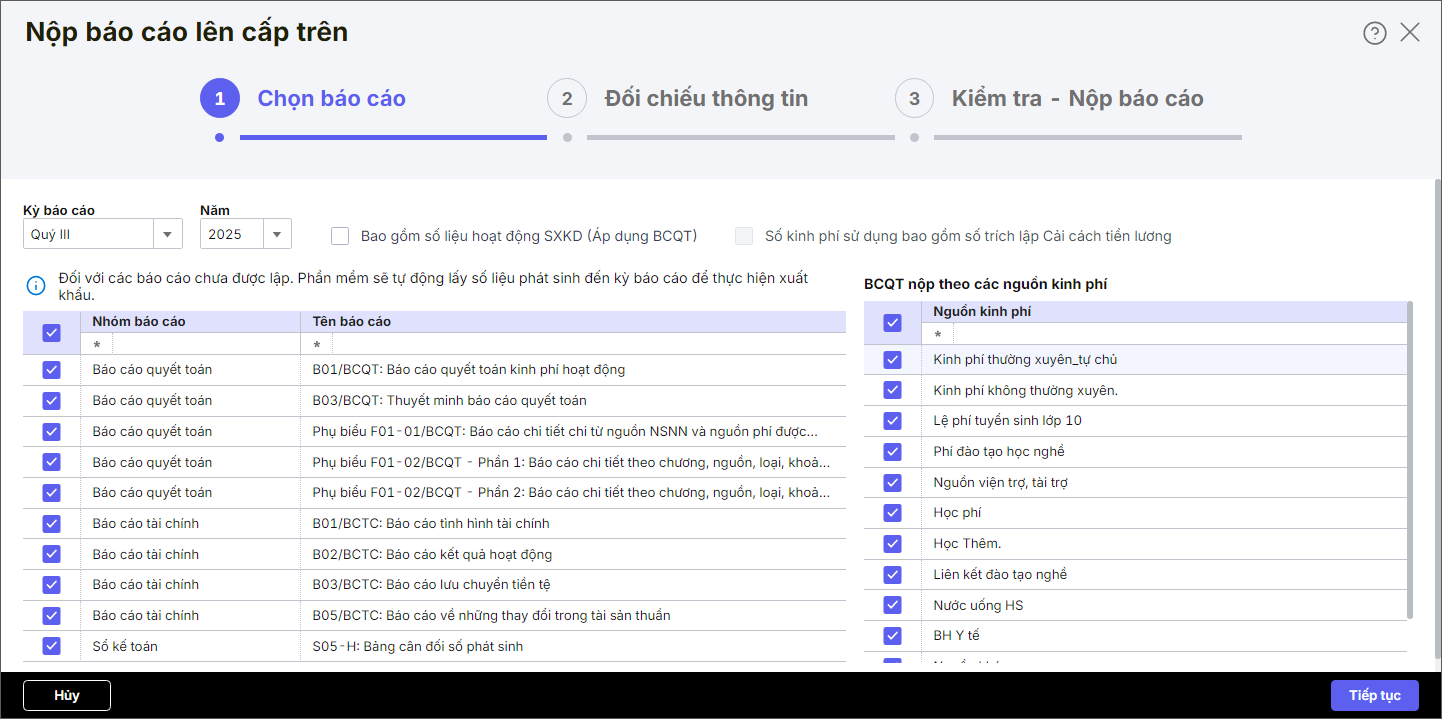1442x719 pixels.
Task: Uncheck the S05-H Bảng cân đối checkbox
Action: tap(52, 646)
